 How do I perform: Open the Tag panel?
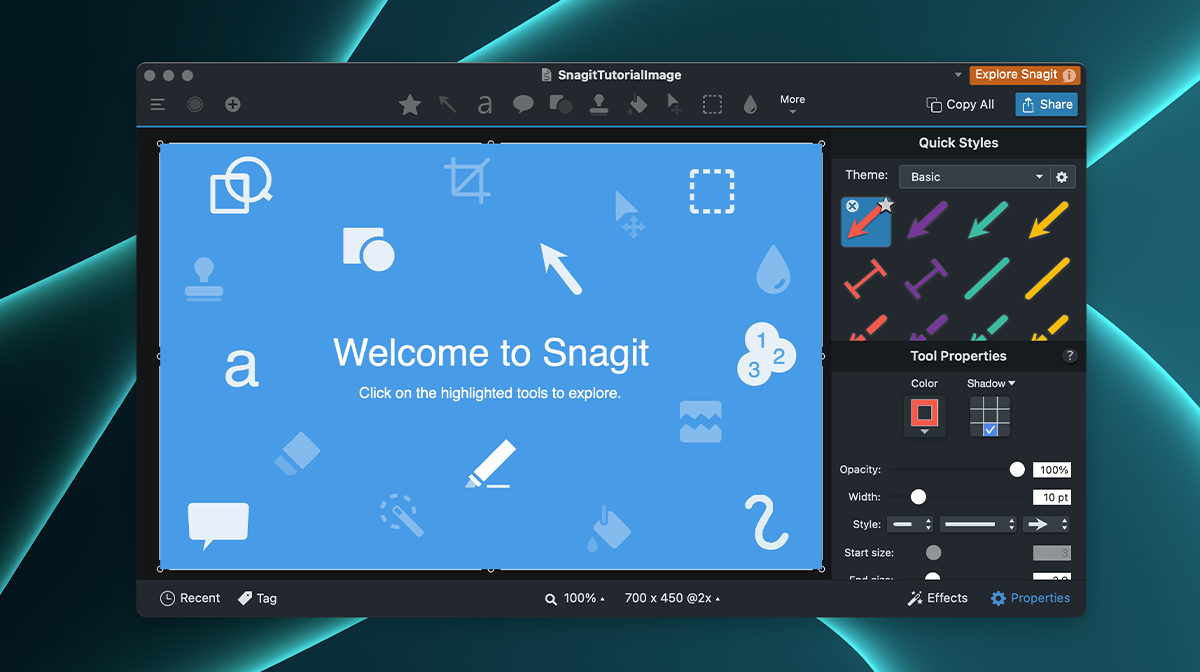tap(257, 598)
